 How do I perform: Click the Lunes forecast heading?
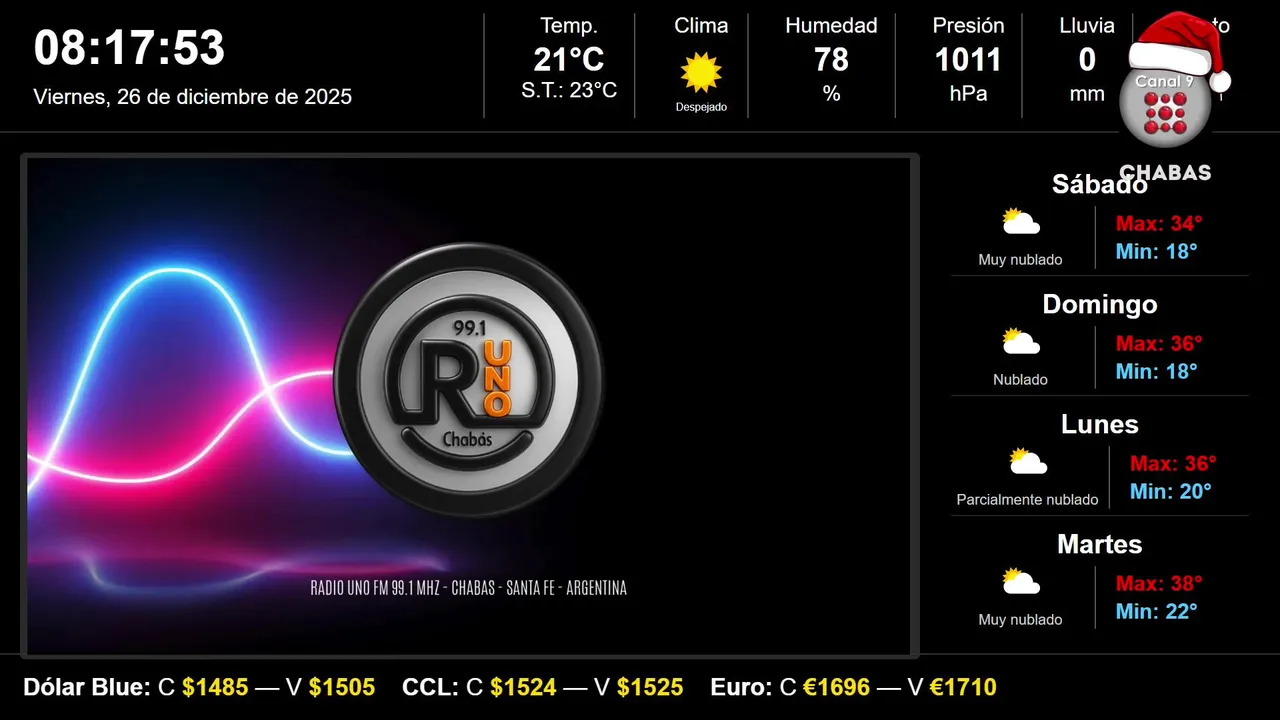(x=1100, y=424)
